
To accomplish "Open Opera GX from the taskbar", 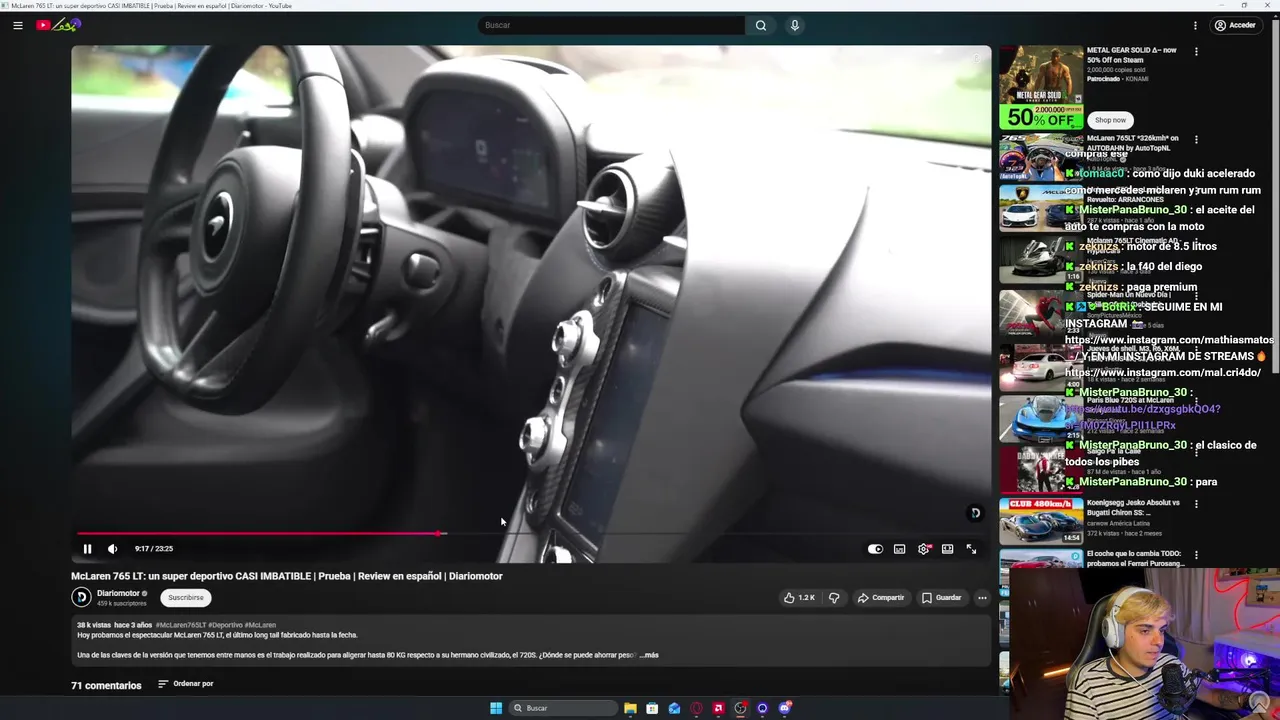I will pos(696,708).
